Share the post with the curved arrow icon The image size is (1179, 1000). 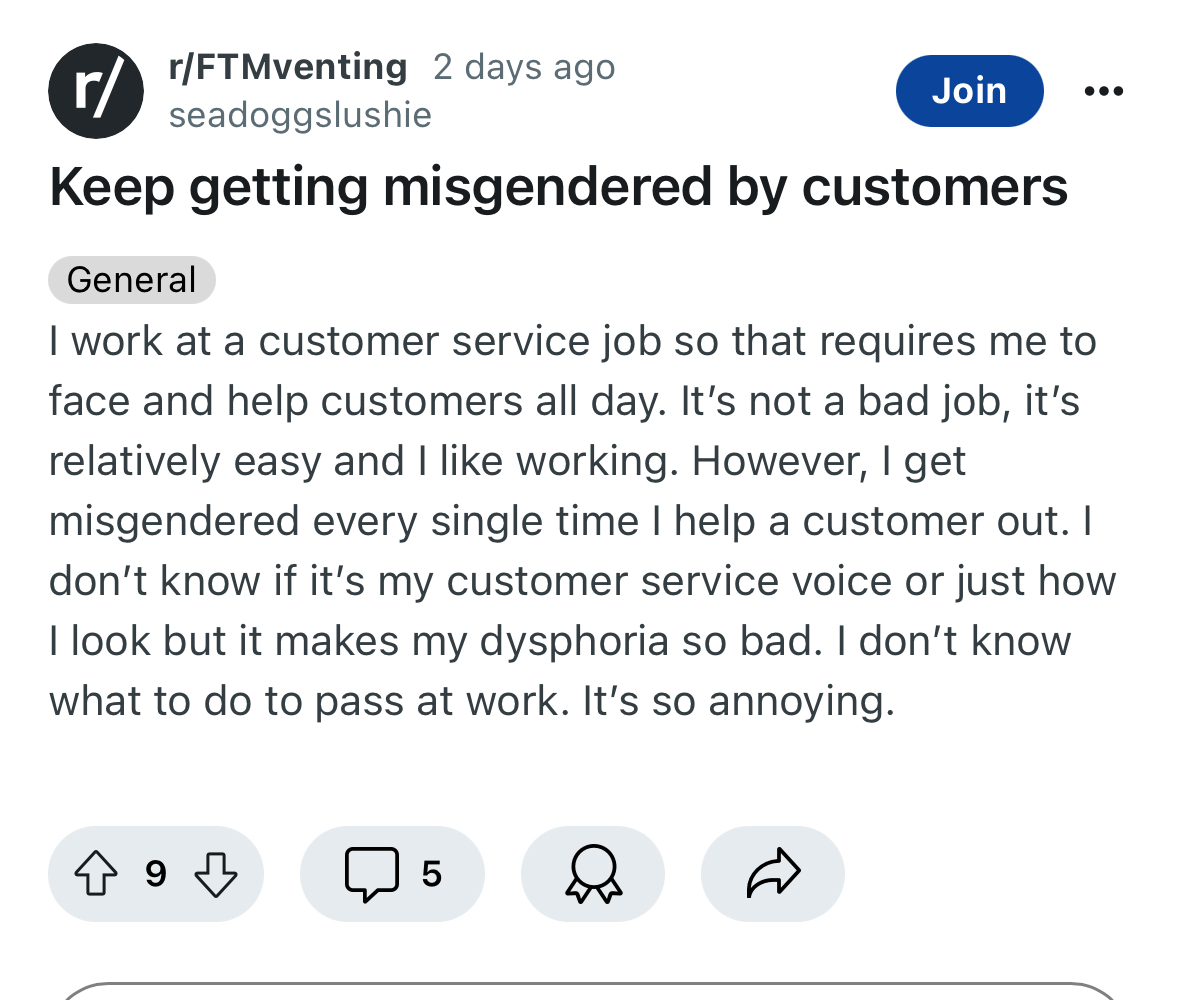tap(773, 874)
